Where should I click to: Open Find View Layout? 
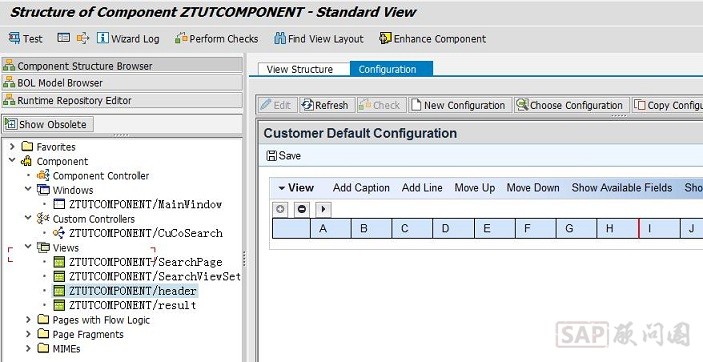point(319,39)
